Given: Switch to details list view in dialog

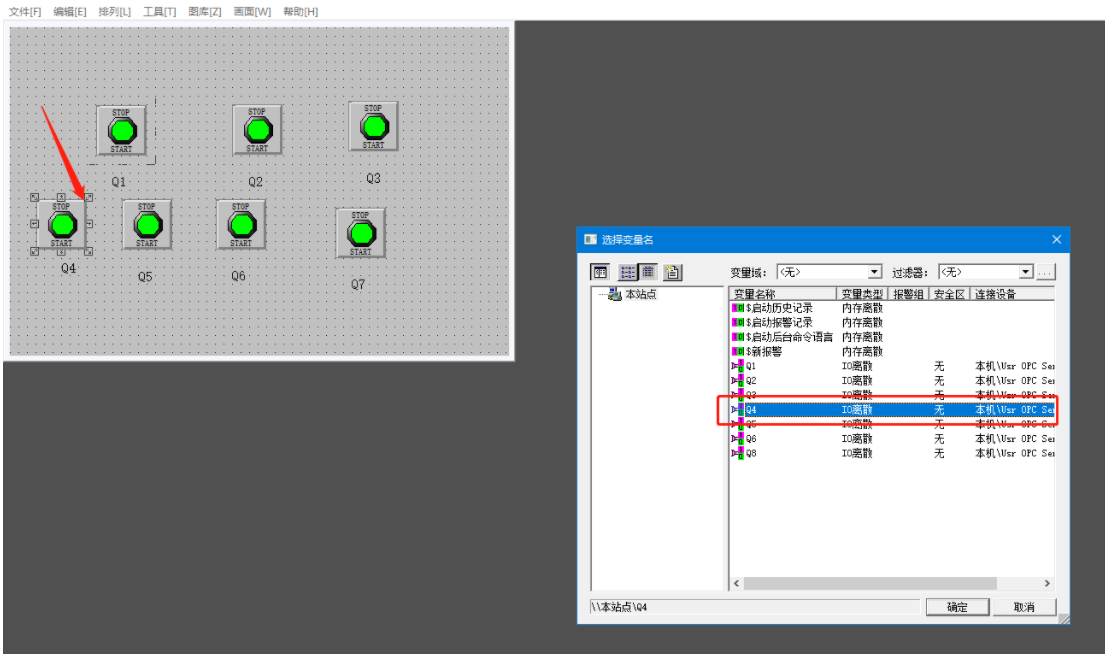Looking at the screenshot, I should (x=648, y=272).
